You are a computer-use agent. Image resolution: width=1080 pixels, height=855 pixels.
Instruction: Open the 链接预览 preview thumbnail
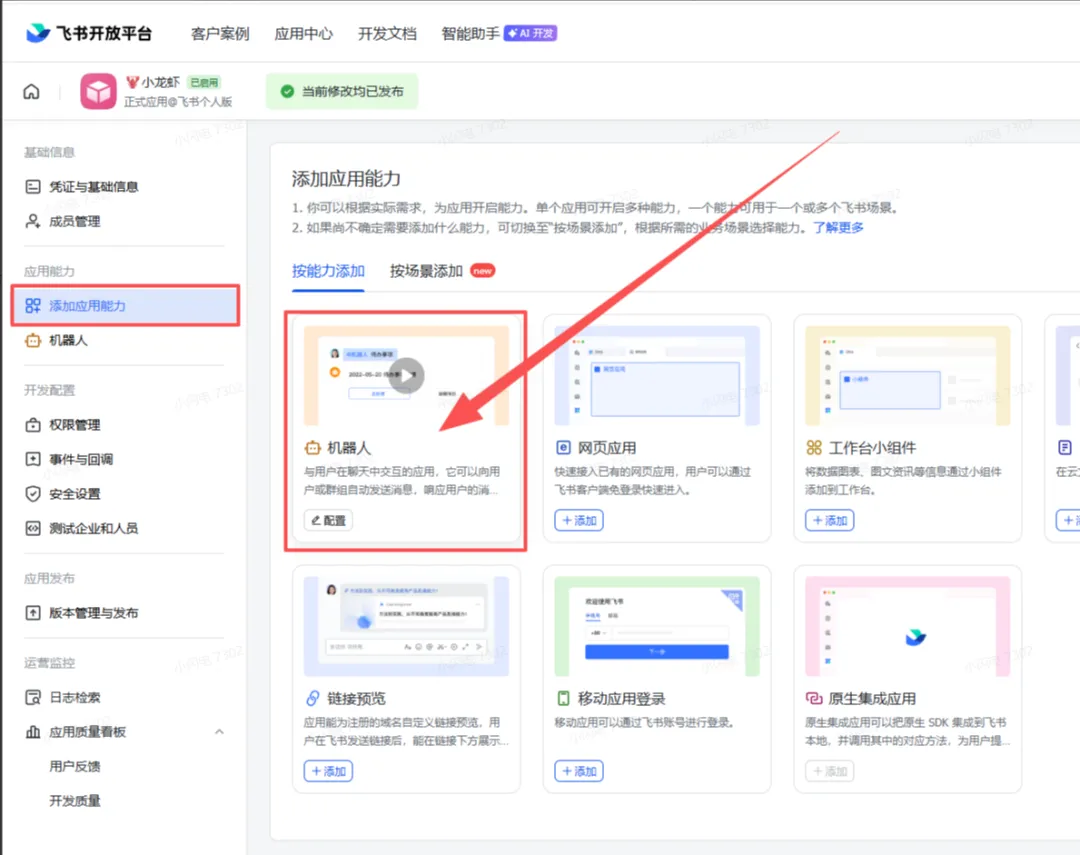coord(406,627)
